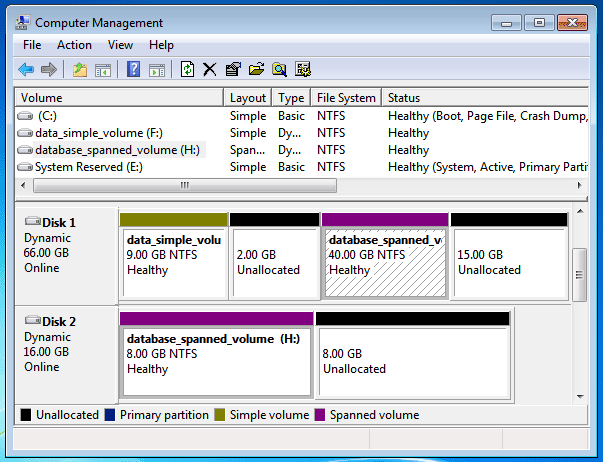603x462 pixels.
Task: Select the 8.00 GB database_spanned_volume (H:) partition
Action: [x=217, y=355]
